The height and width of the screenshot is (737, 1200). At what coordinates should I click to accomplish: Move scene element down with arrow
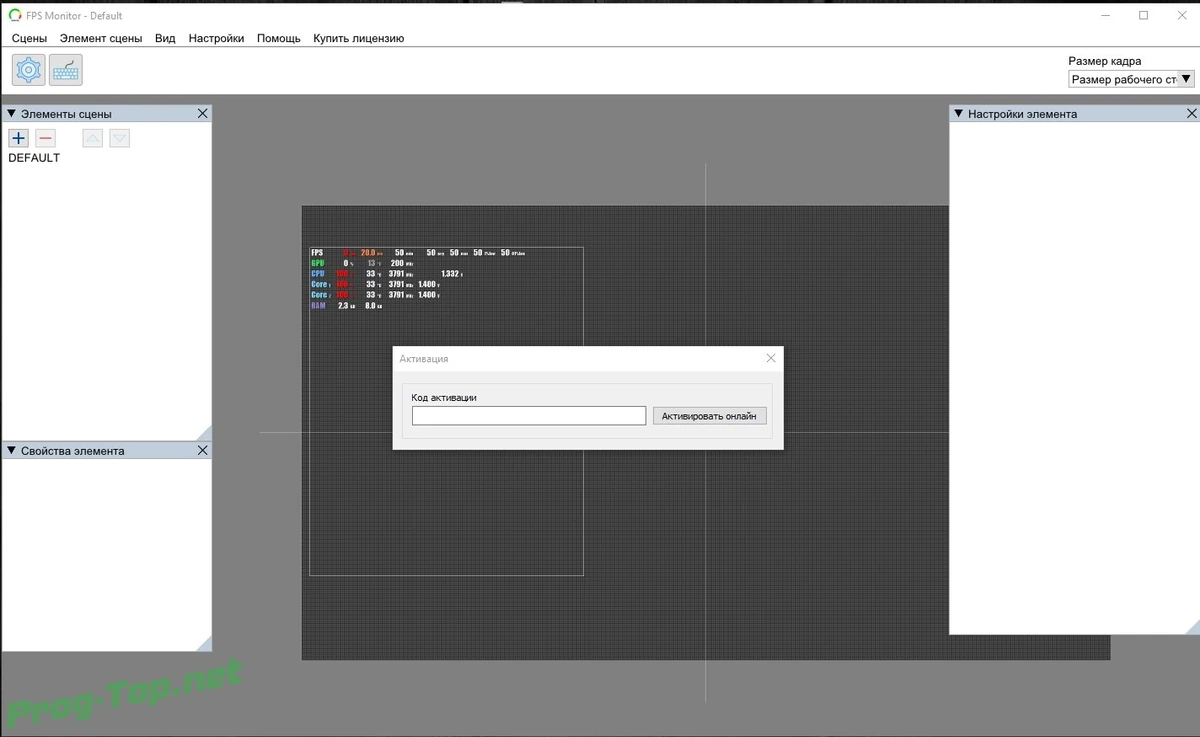pyautogui.click(x=119, y=138)
